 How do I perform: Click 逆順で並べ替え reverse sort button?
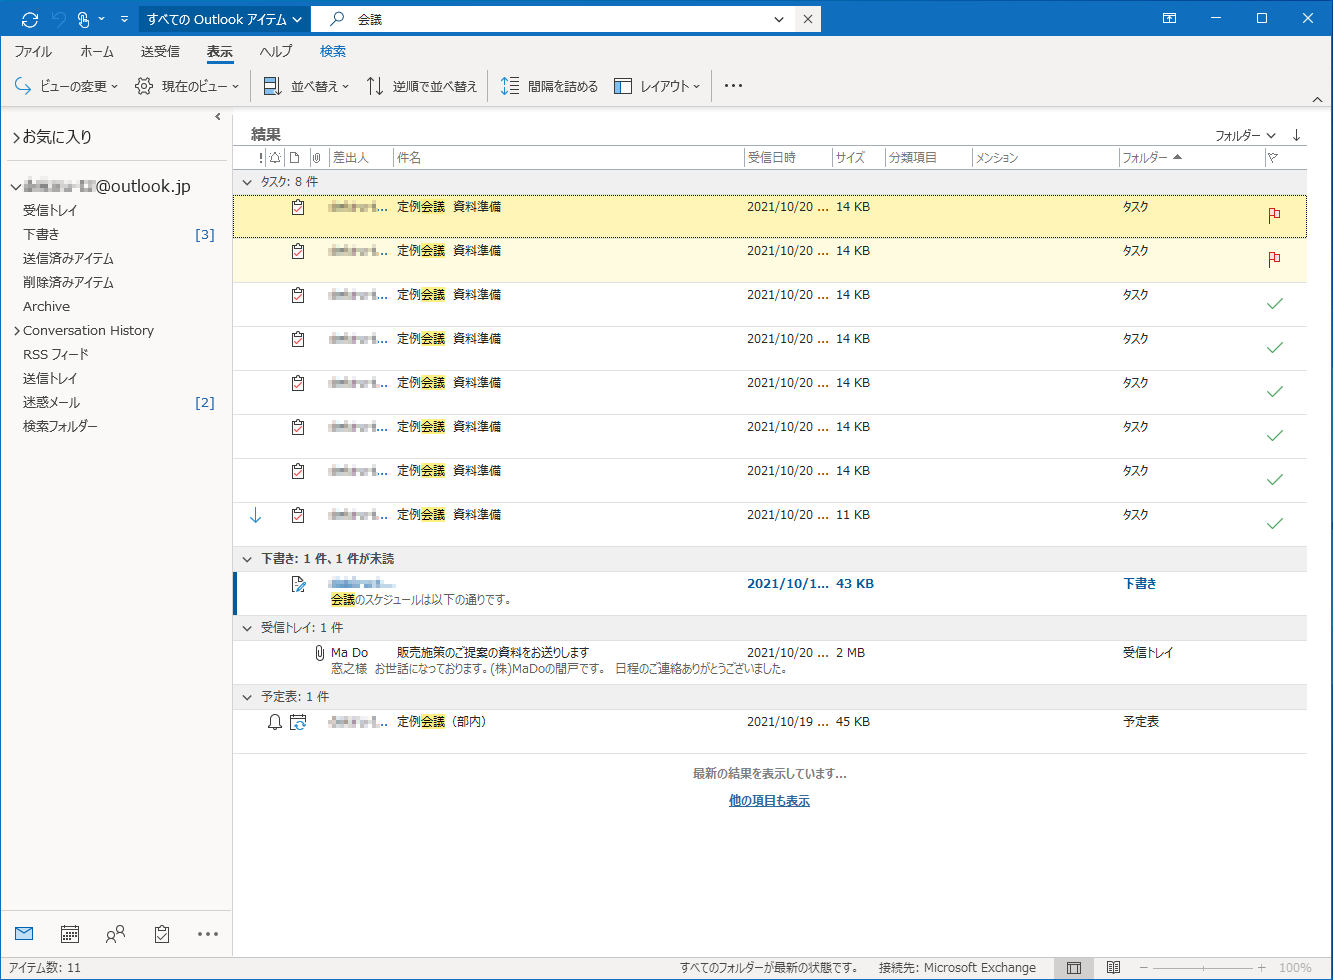(x=422, y=87)
